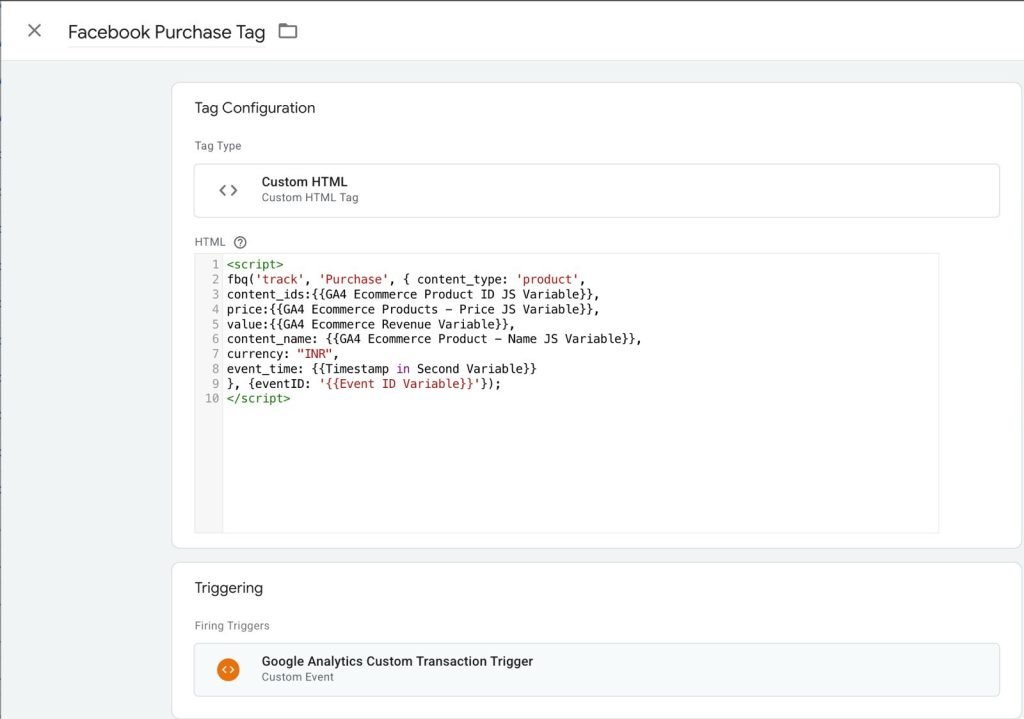Click the Tag Configuration heading
Screen dimensions: 1024x719
point(255,108)
